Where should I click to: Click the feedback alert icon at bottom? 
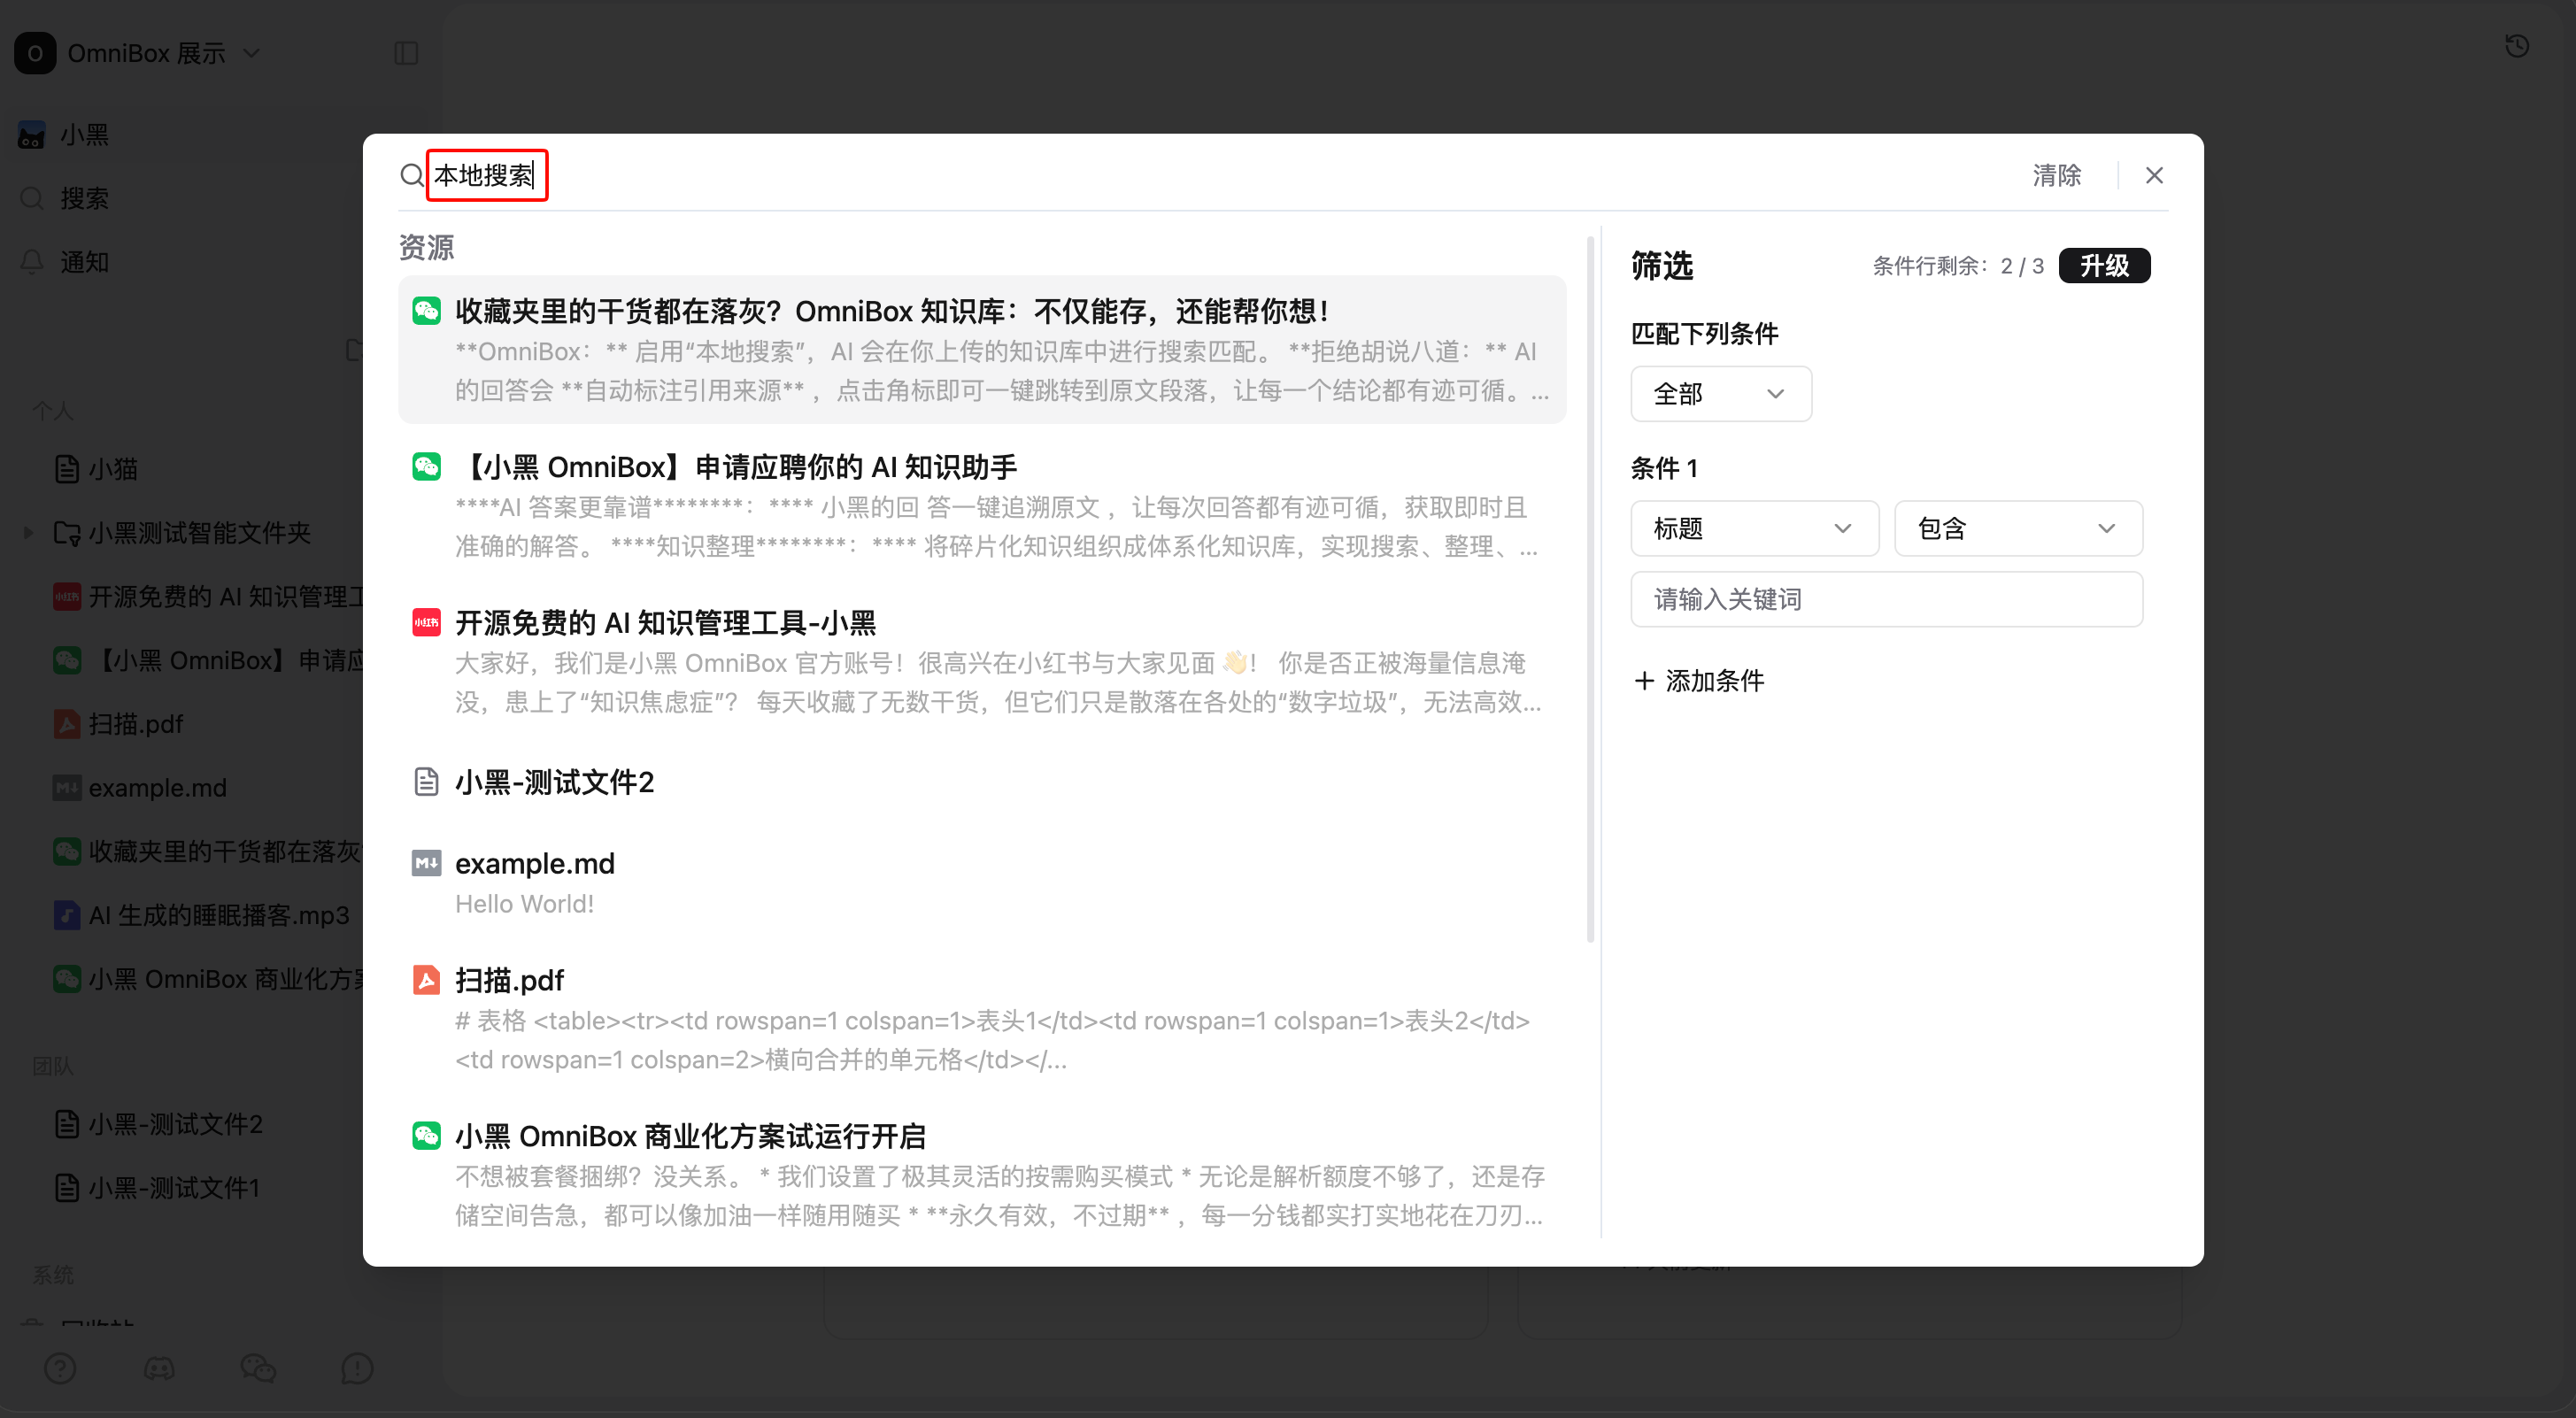(357, 1368)
